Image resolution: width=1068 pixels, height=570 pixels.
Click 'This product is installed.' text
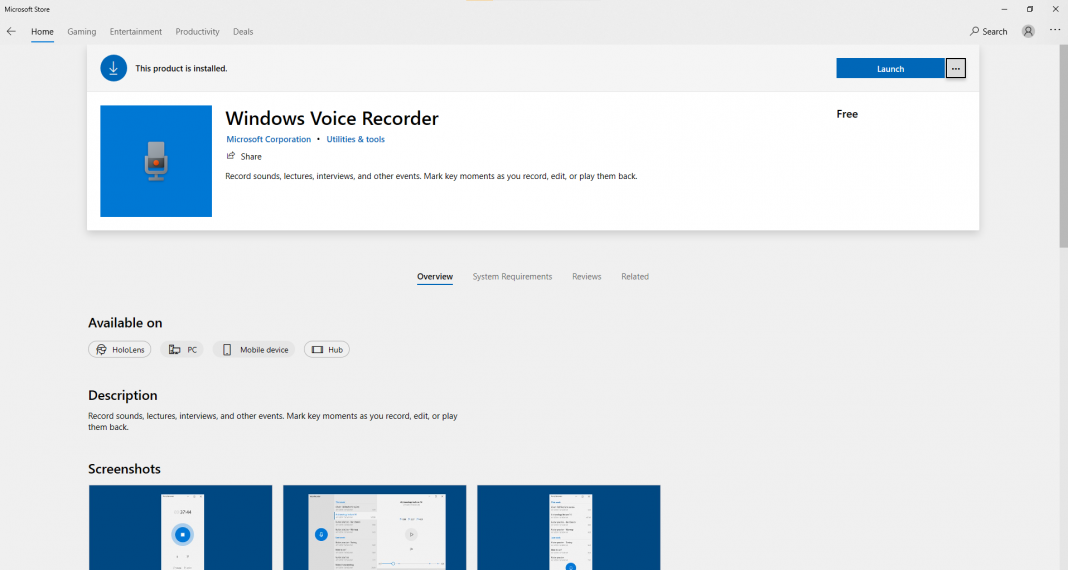(181, 68)
